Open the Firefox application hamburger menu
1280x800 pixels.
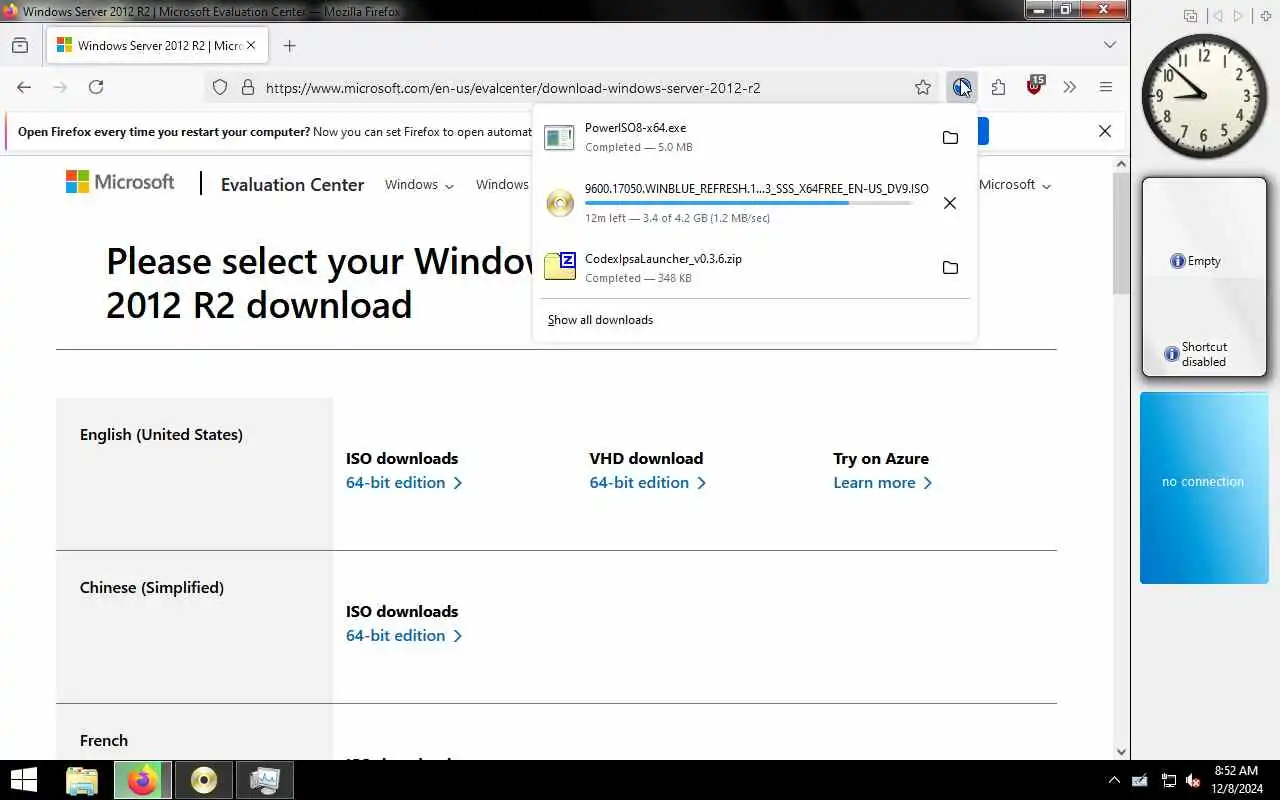(x=1106, y=87)
